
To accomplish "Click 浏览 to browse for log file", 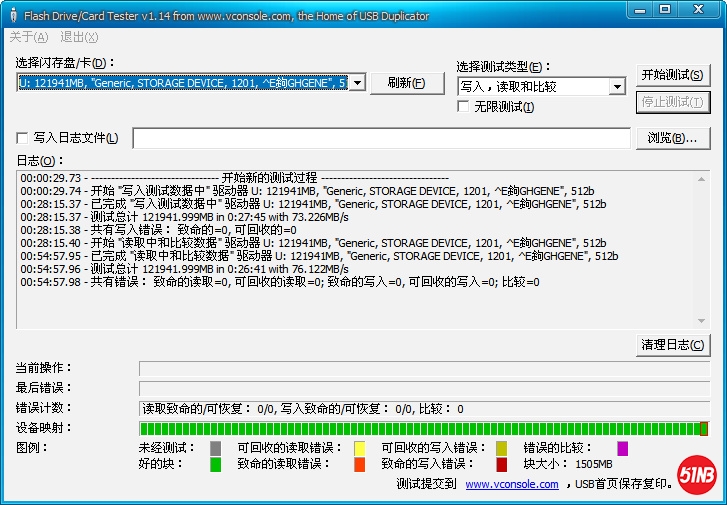I will pyautogui.click(x=672, y=138).
